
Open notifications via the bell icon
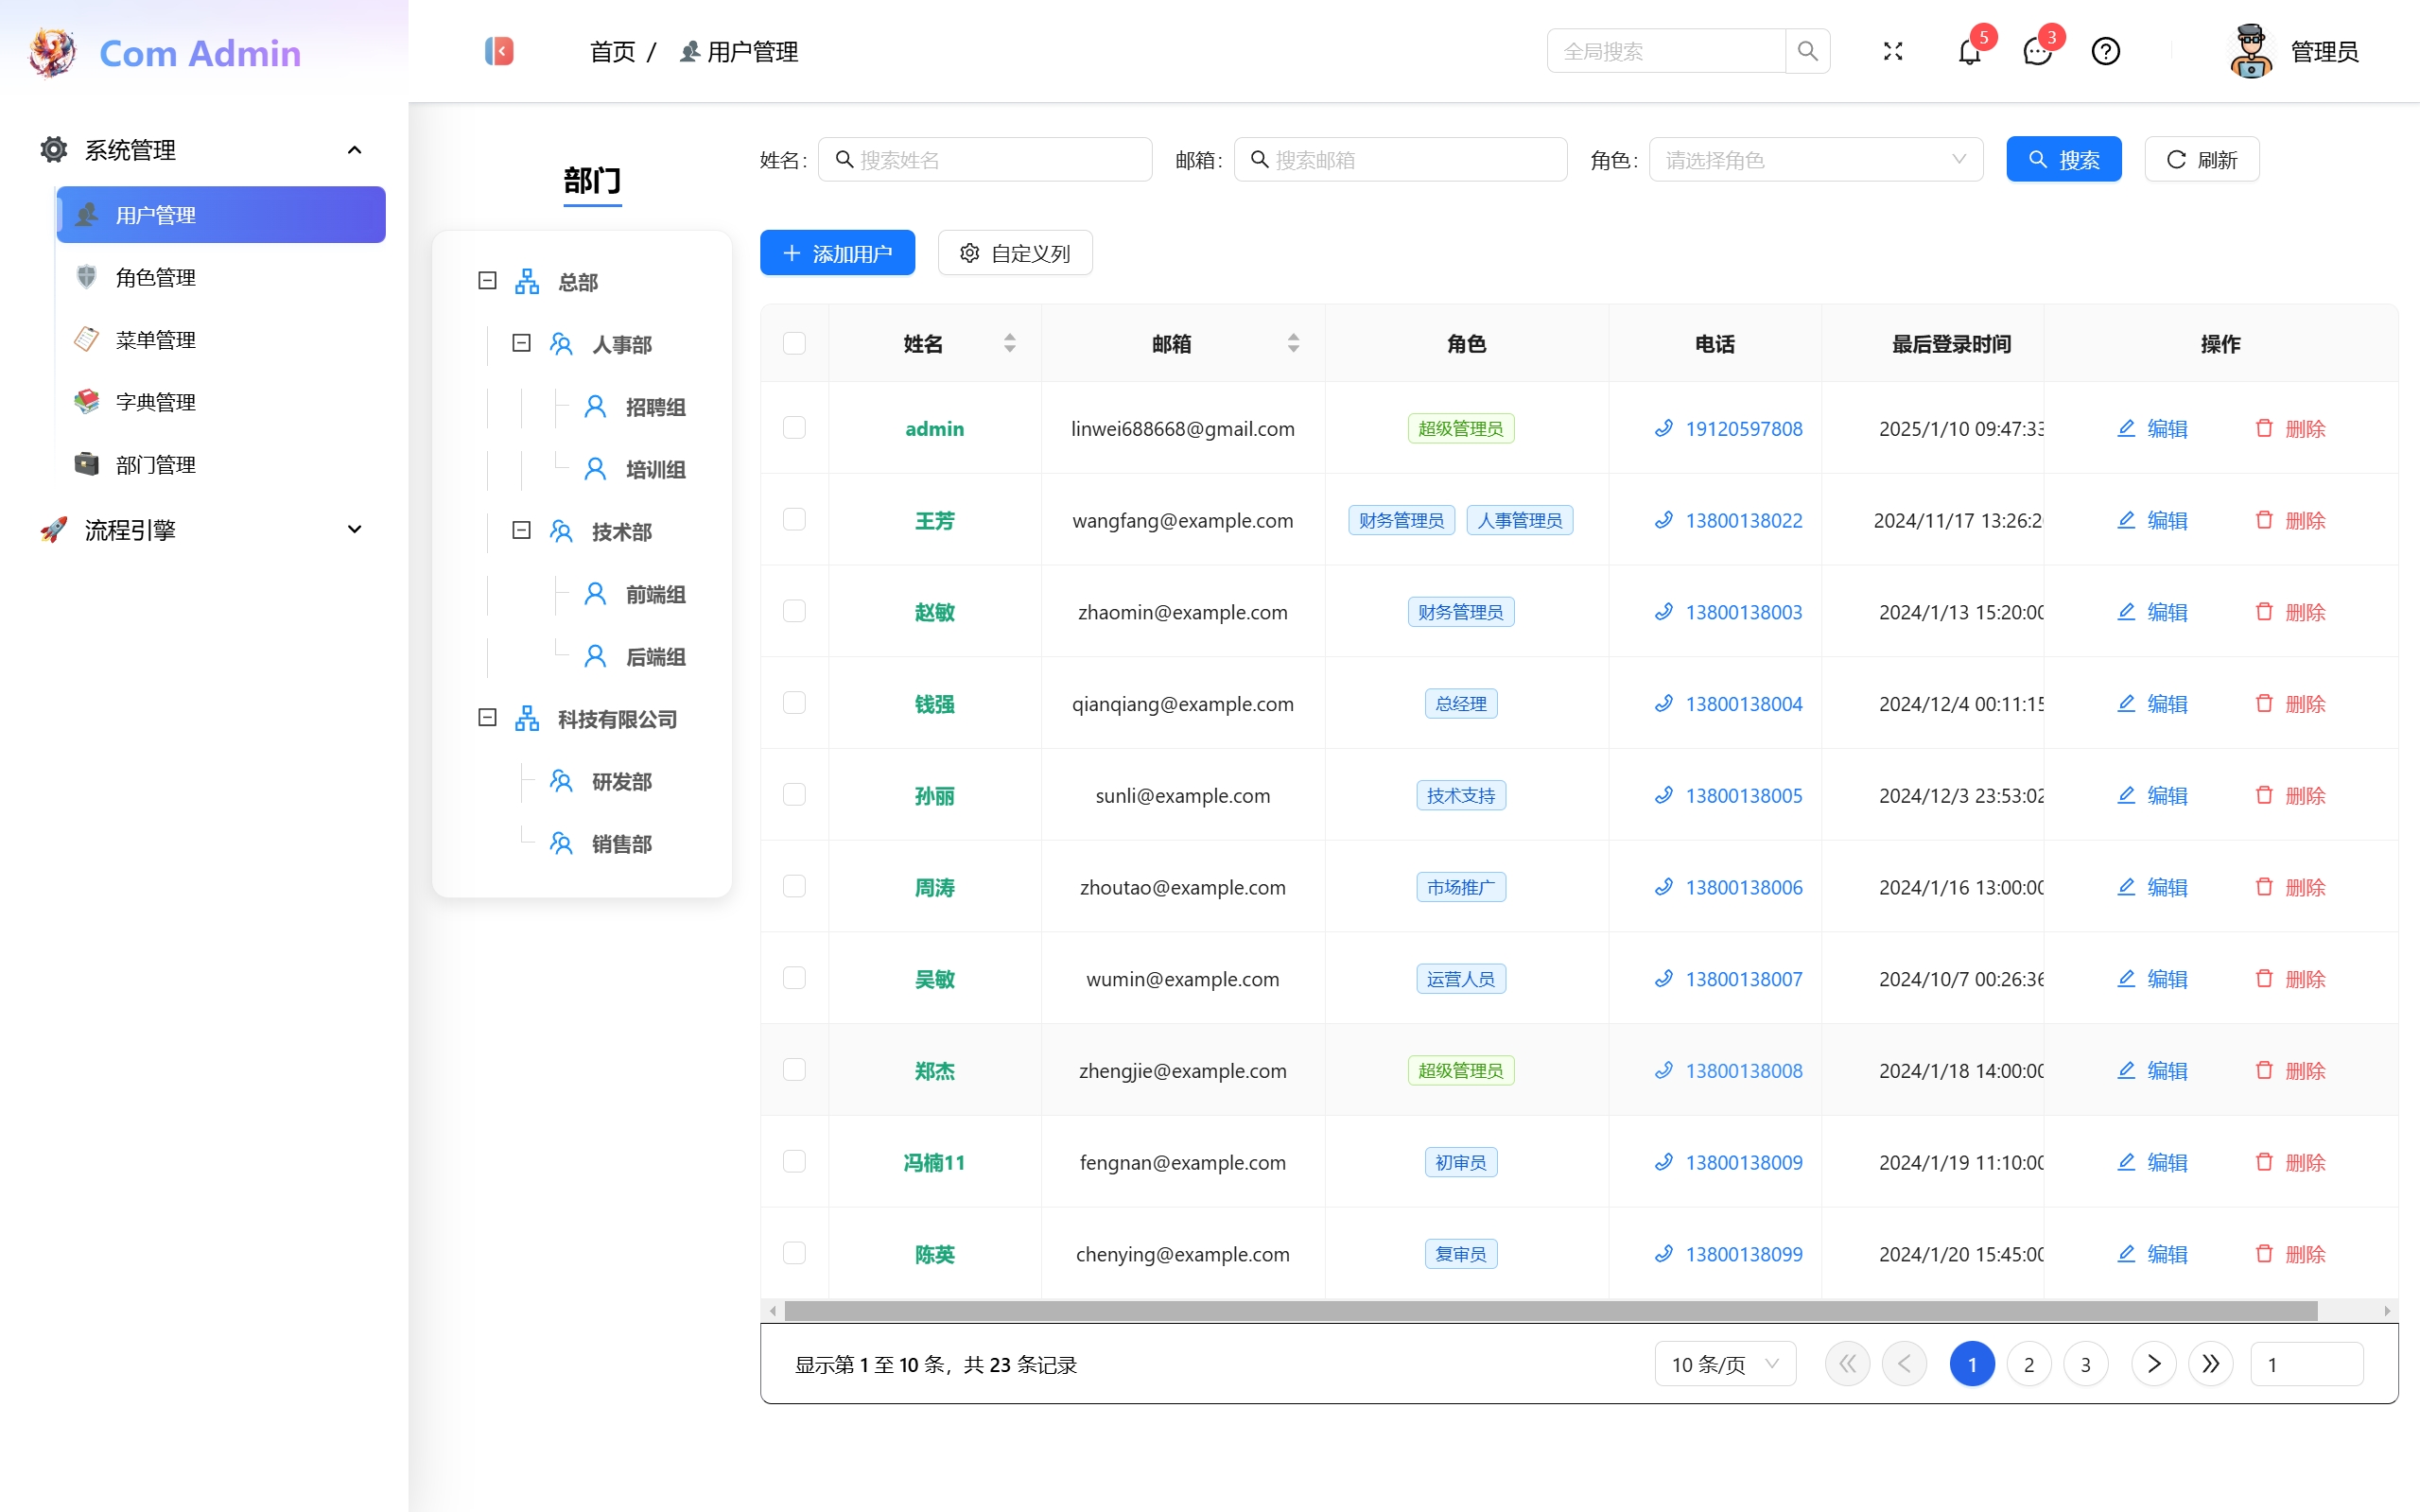[x=1968, y=52]
